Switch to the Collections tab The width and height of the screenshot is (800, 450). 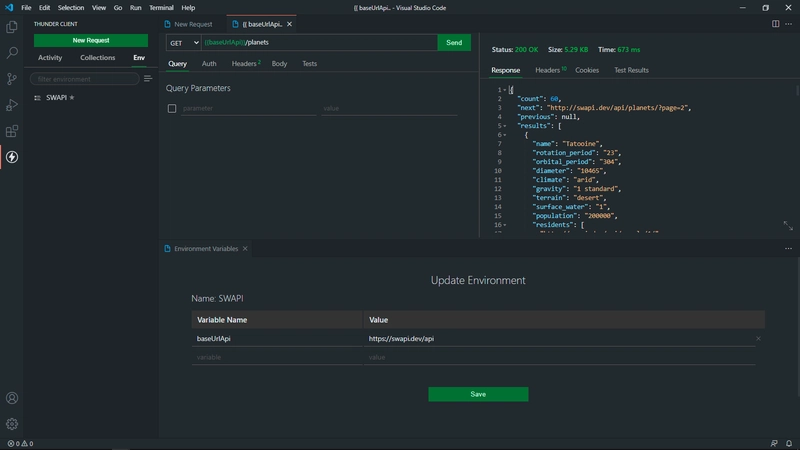click(x=97, y=58)
